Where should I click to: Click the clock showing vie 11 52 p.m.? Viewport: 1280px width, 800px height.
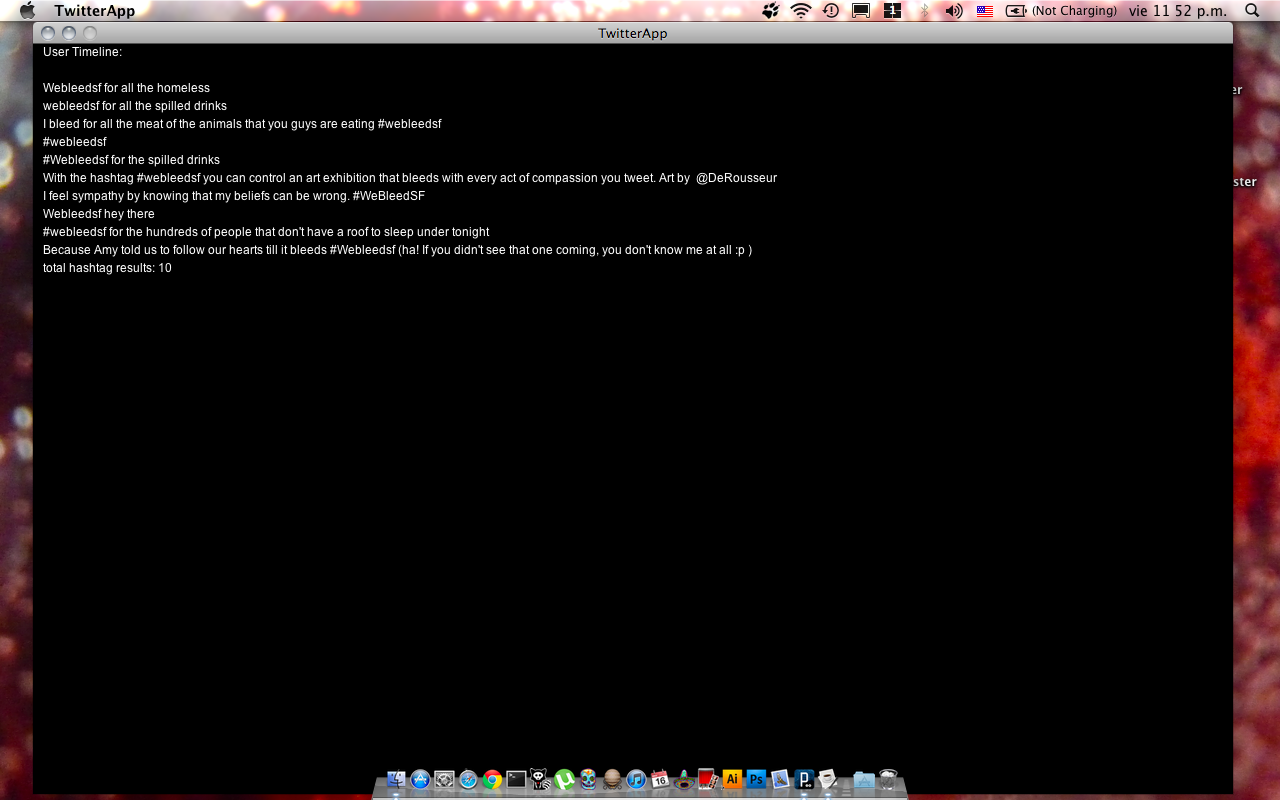1178,11
